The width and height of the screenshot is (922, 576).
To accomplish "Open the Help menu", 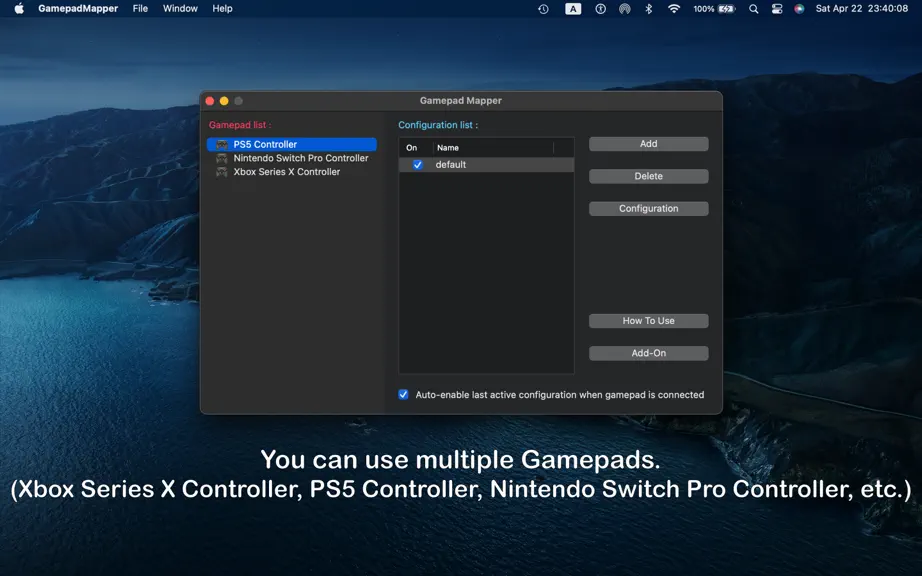I will click(x=222, y=9).
